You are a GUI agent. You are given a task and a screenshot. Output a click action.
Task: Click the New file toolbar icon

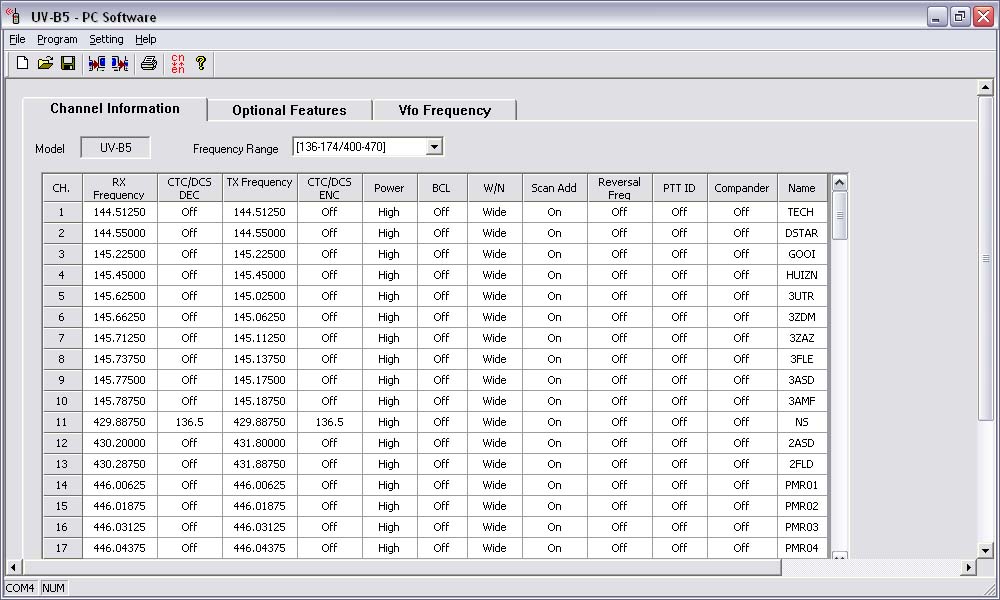(22, 64)
